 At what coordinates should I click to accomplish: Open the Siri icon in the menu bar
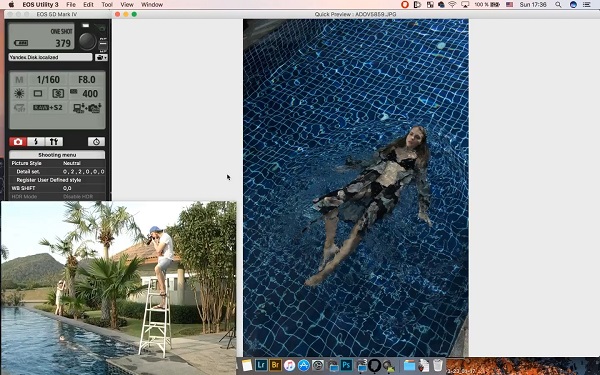coord(573,5)
